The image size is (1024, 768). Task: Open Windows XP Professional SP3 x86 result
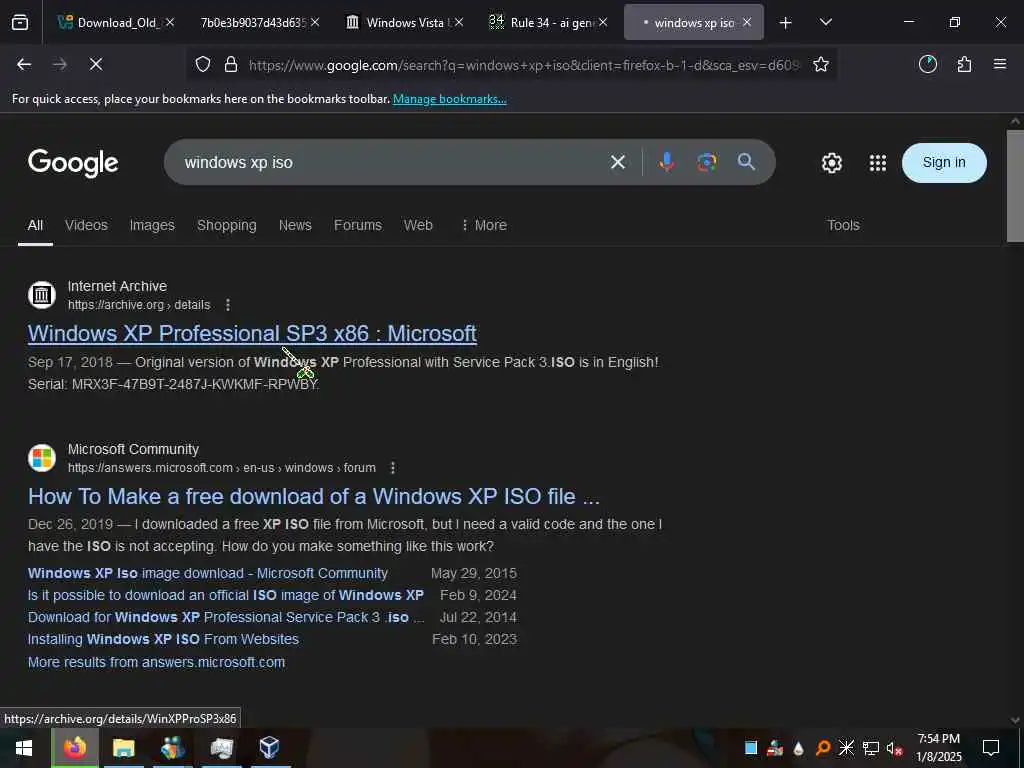tap(252, 333)
